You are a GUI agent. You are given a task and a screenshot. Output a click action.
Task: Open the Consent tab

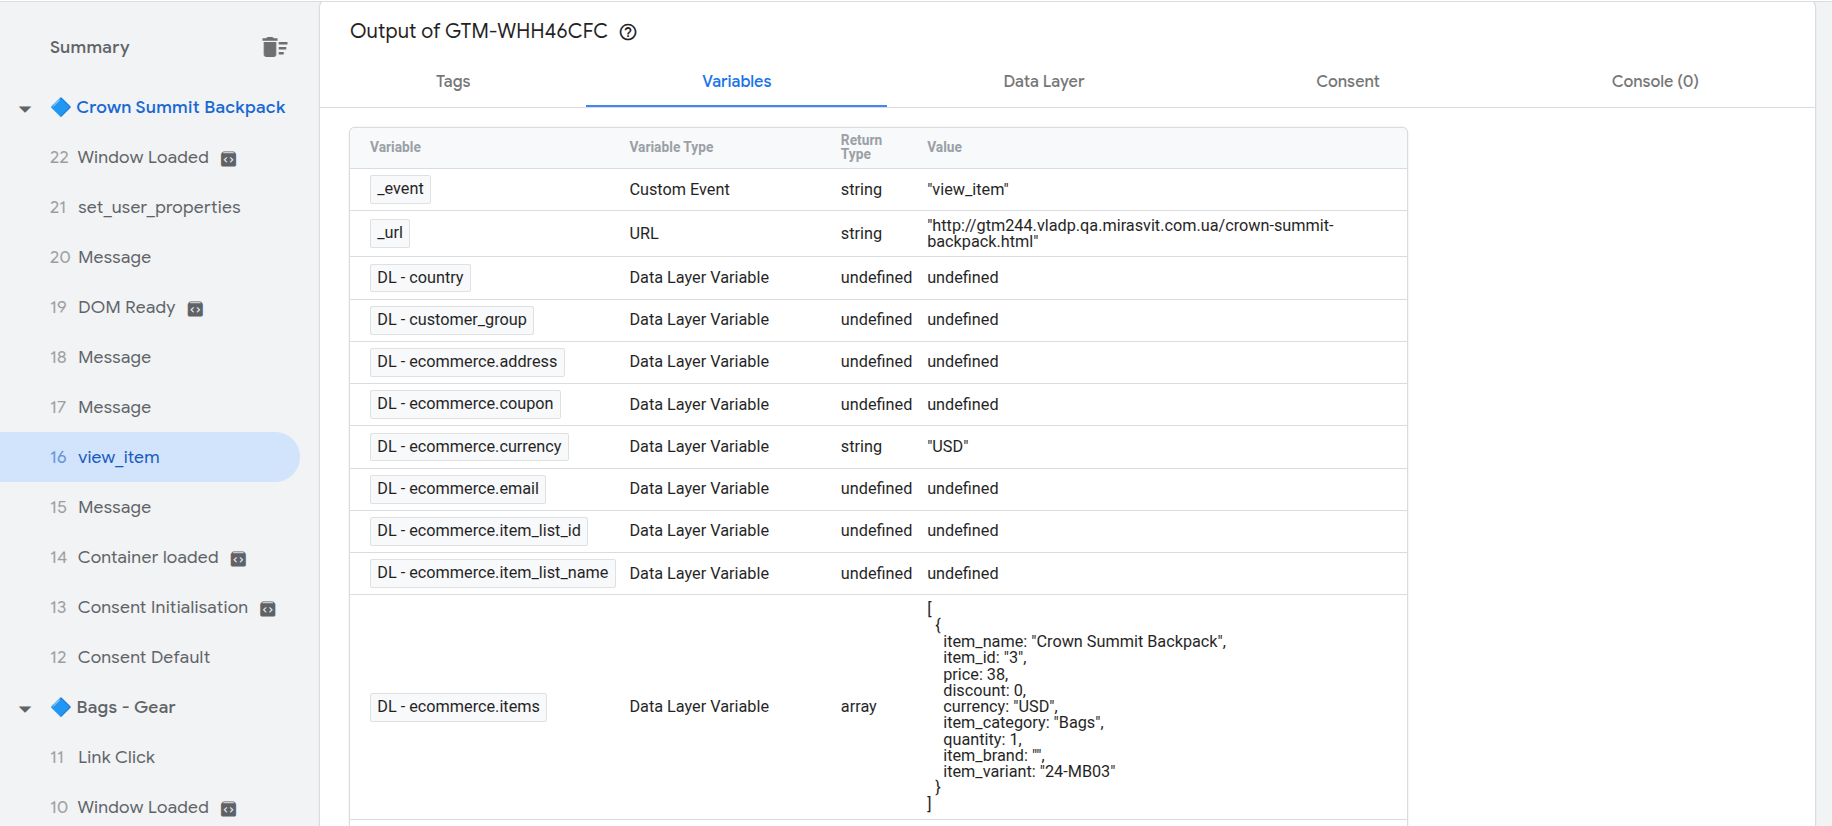1347,81
